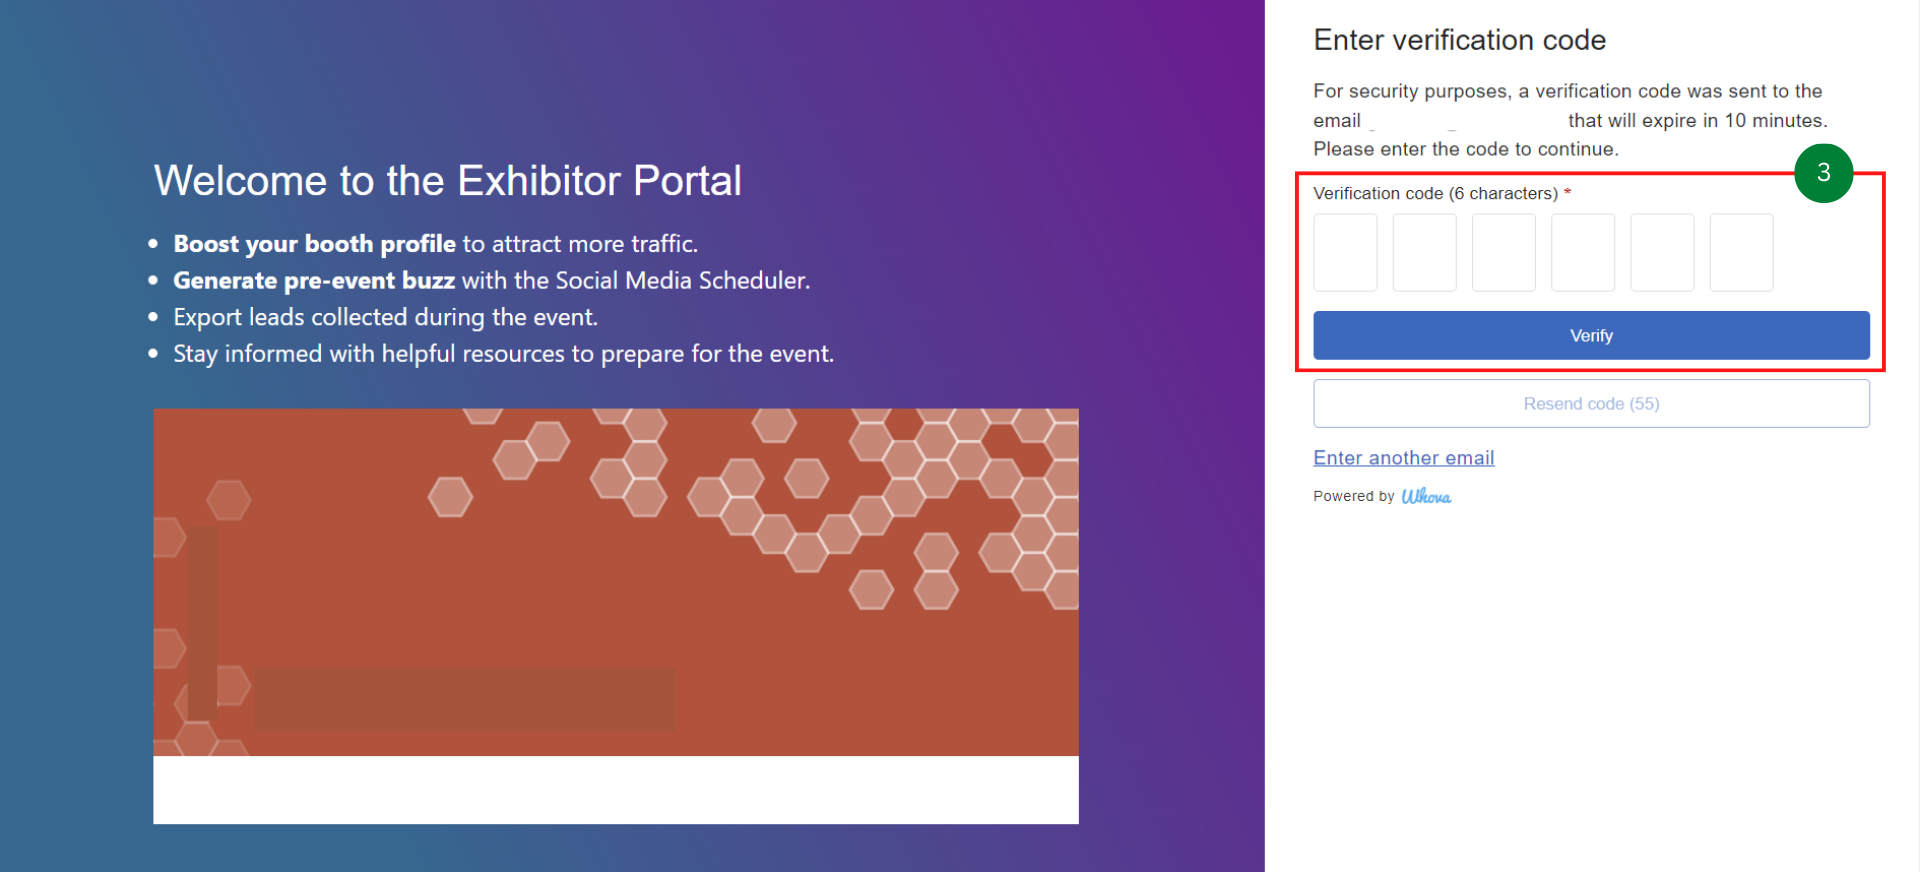Open the Enter another email link

tap(1403, 457)
